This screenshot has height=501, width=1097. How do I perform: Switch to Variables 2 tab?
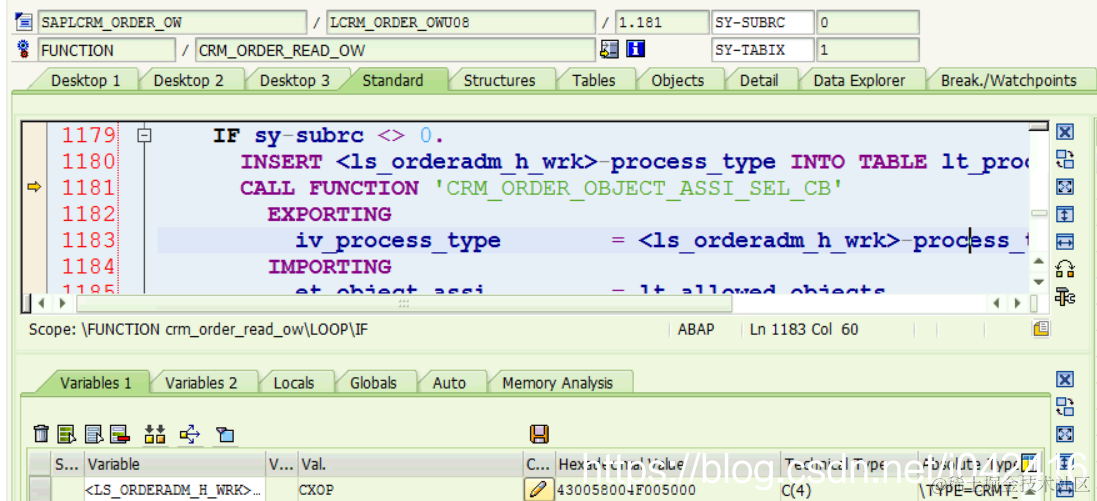click(x=201, y=383)
